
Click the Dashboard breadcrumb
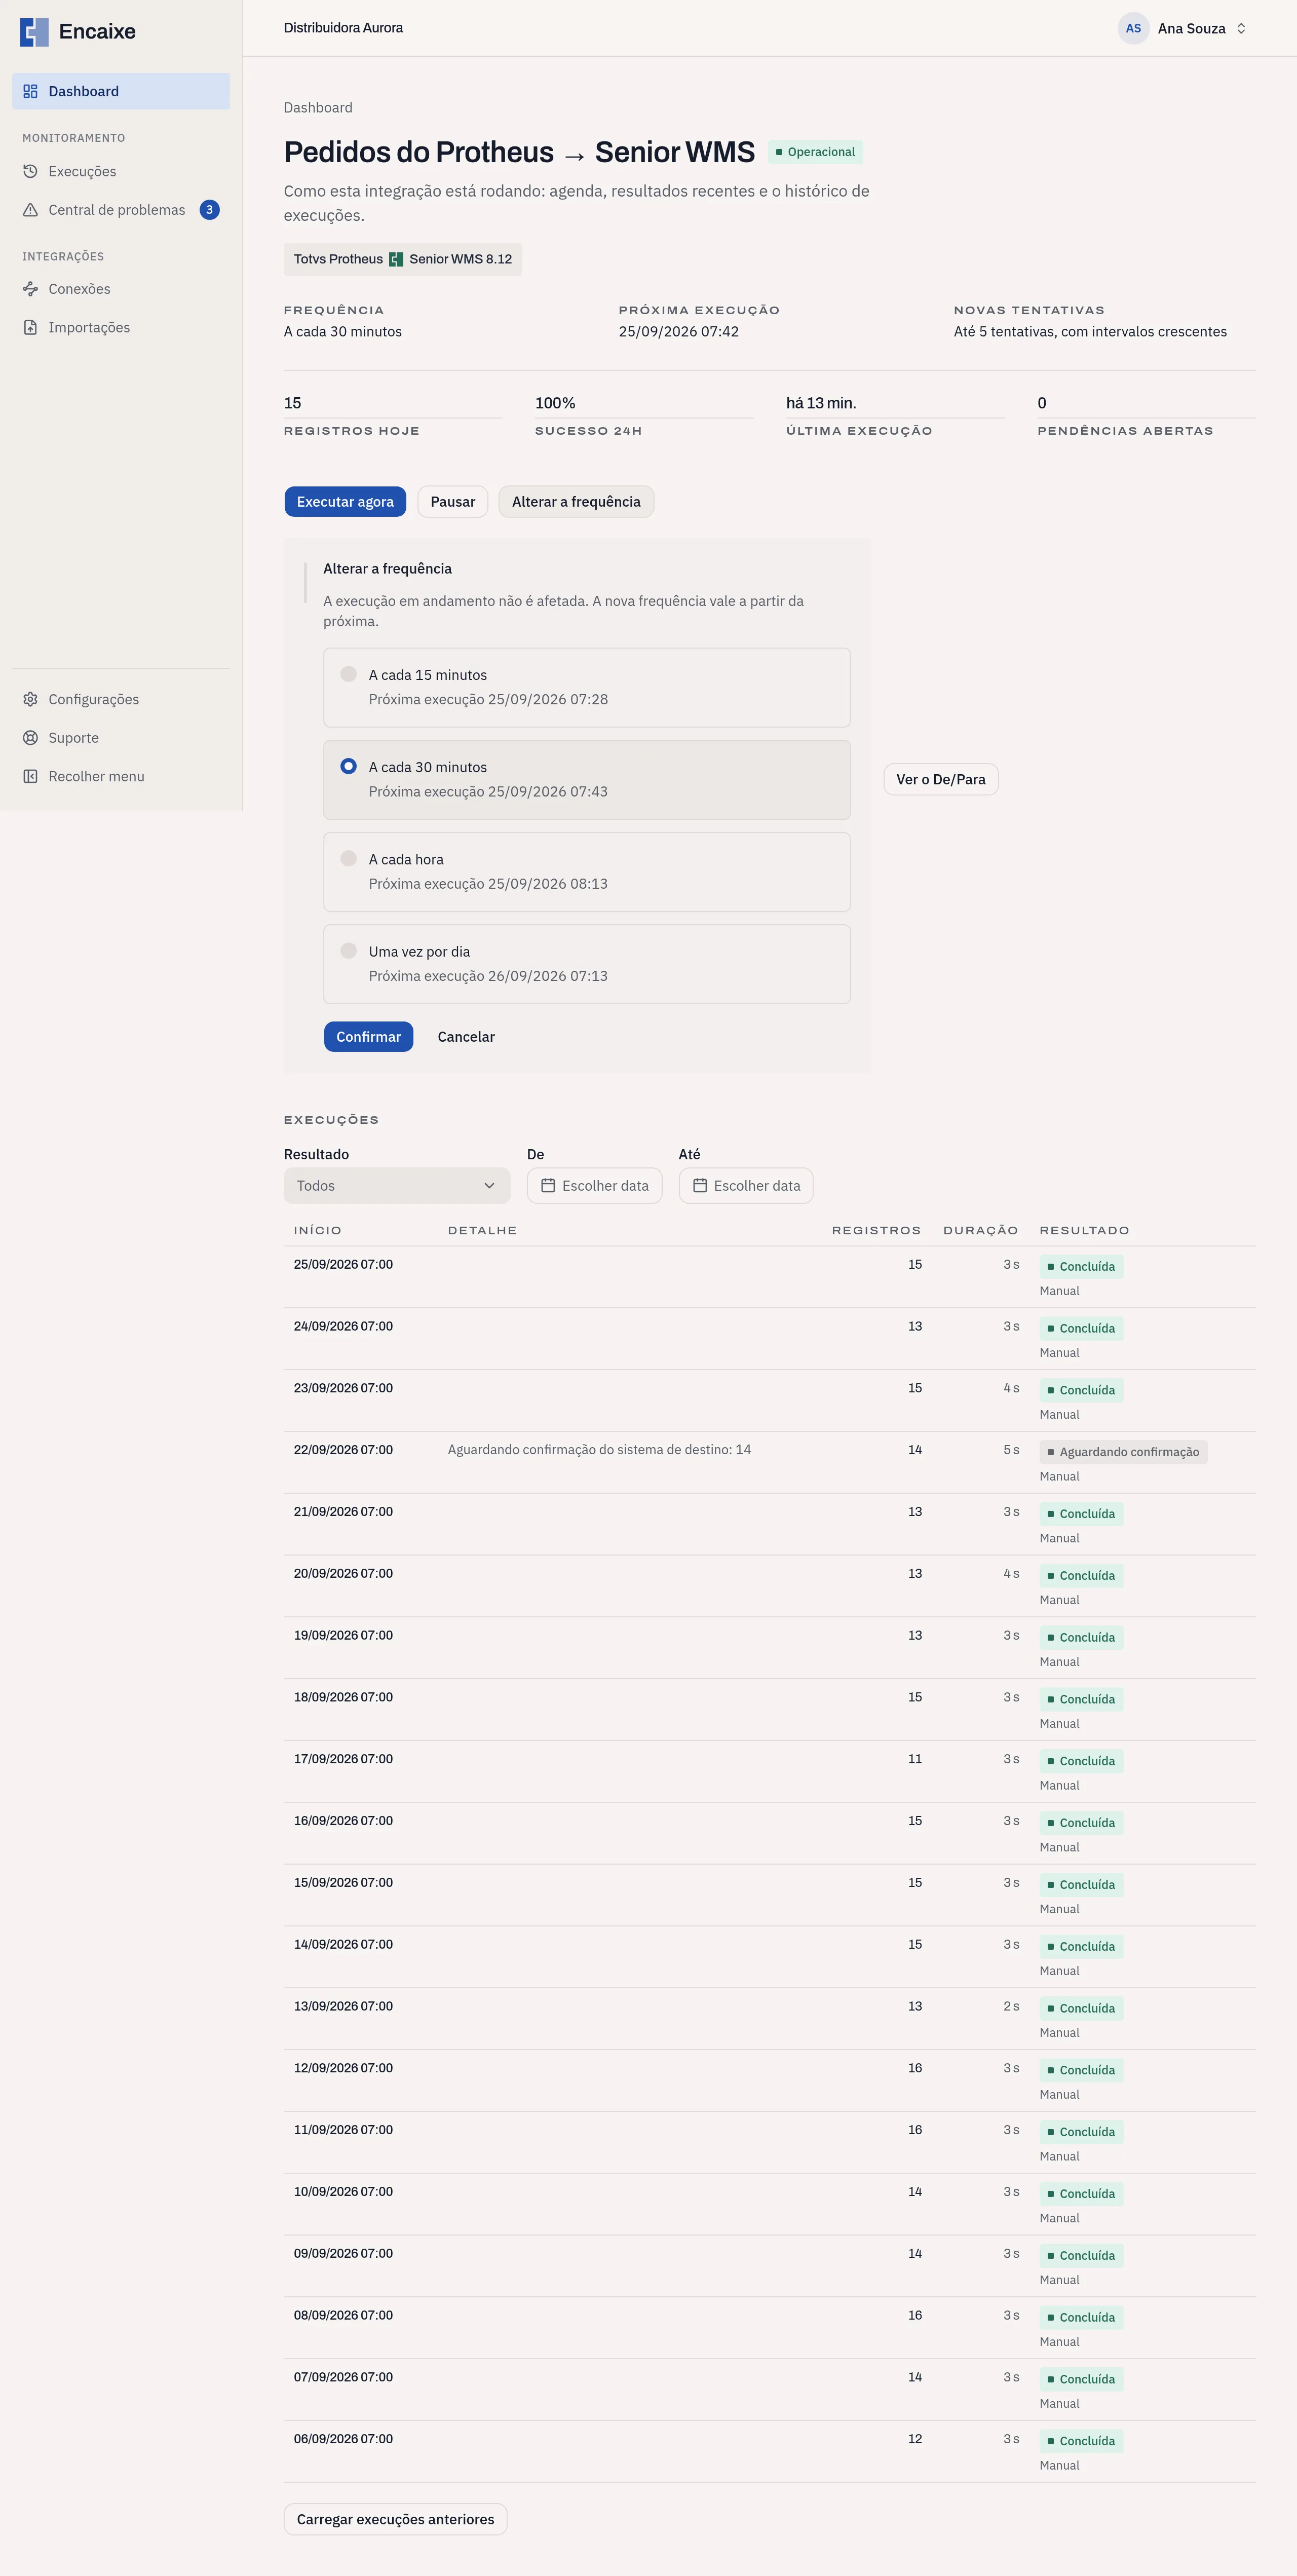click(318, 107)
